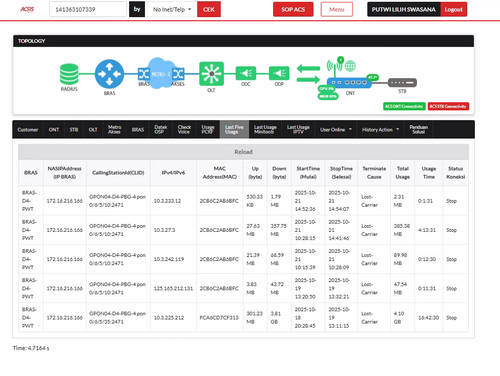Focus the customer number input field
This screenshot has width=500, height=376.
pos(88,9)
